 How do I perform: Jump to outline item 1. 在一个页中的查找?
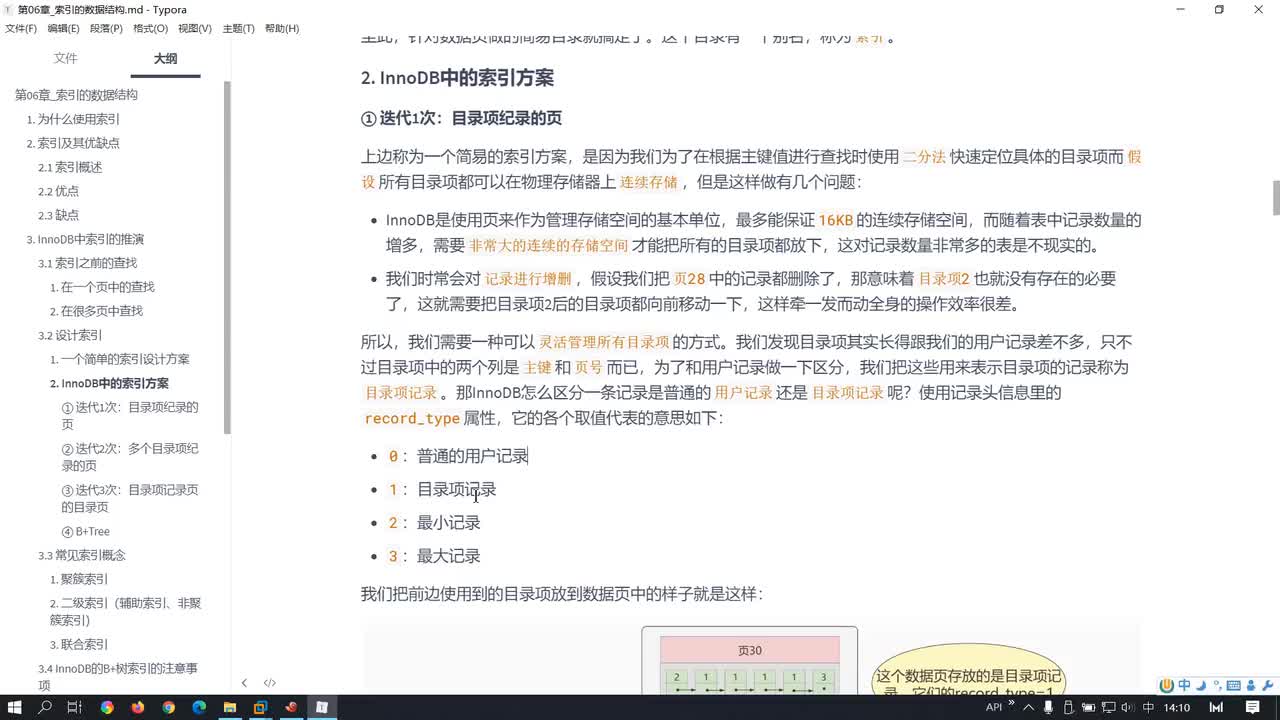click(x=102, y=287)
